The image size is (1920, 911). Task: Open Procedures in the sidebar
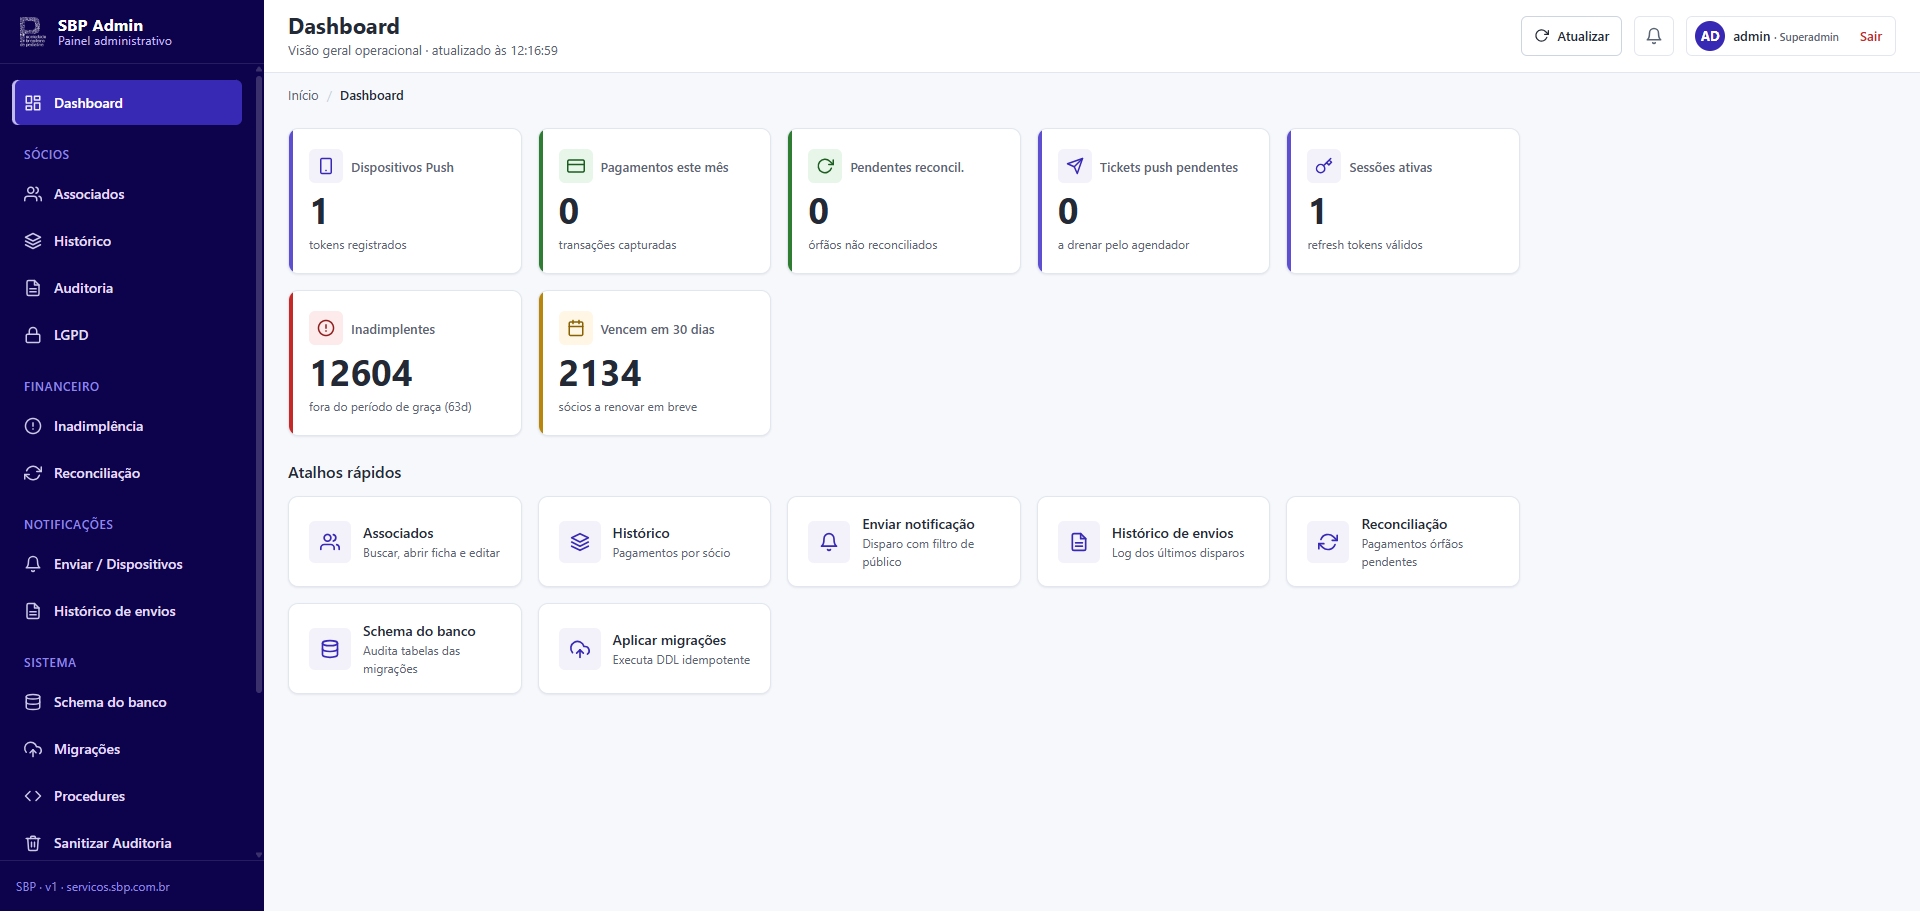click(127, 796)
